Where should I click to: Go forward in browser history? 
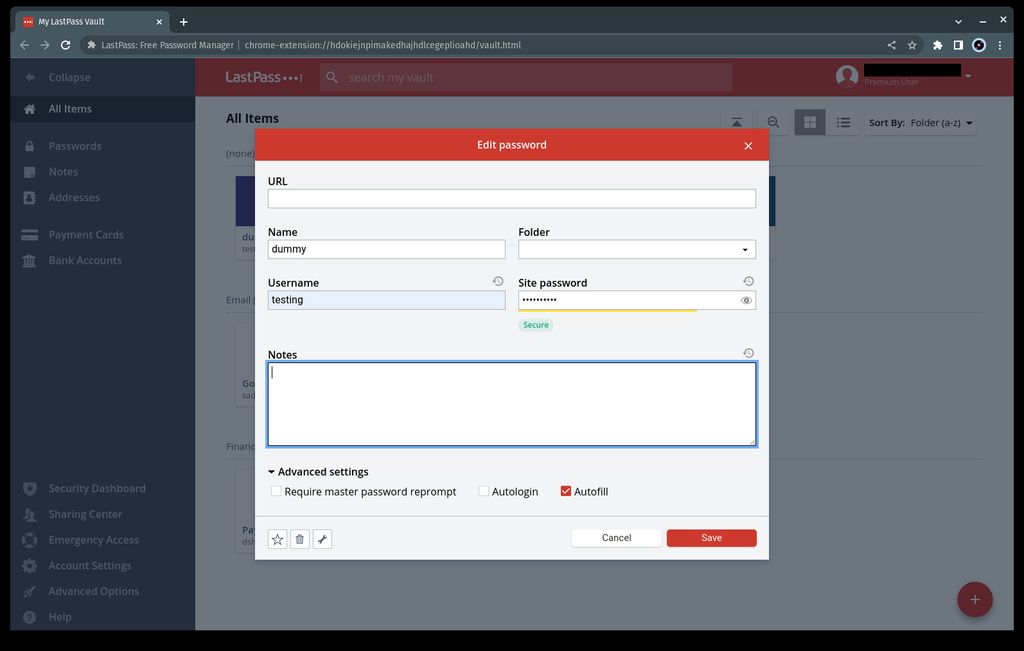[x=44, y=45]
